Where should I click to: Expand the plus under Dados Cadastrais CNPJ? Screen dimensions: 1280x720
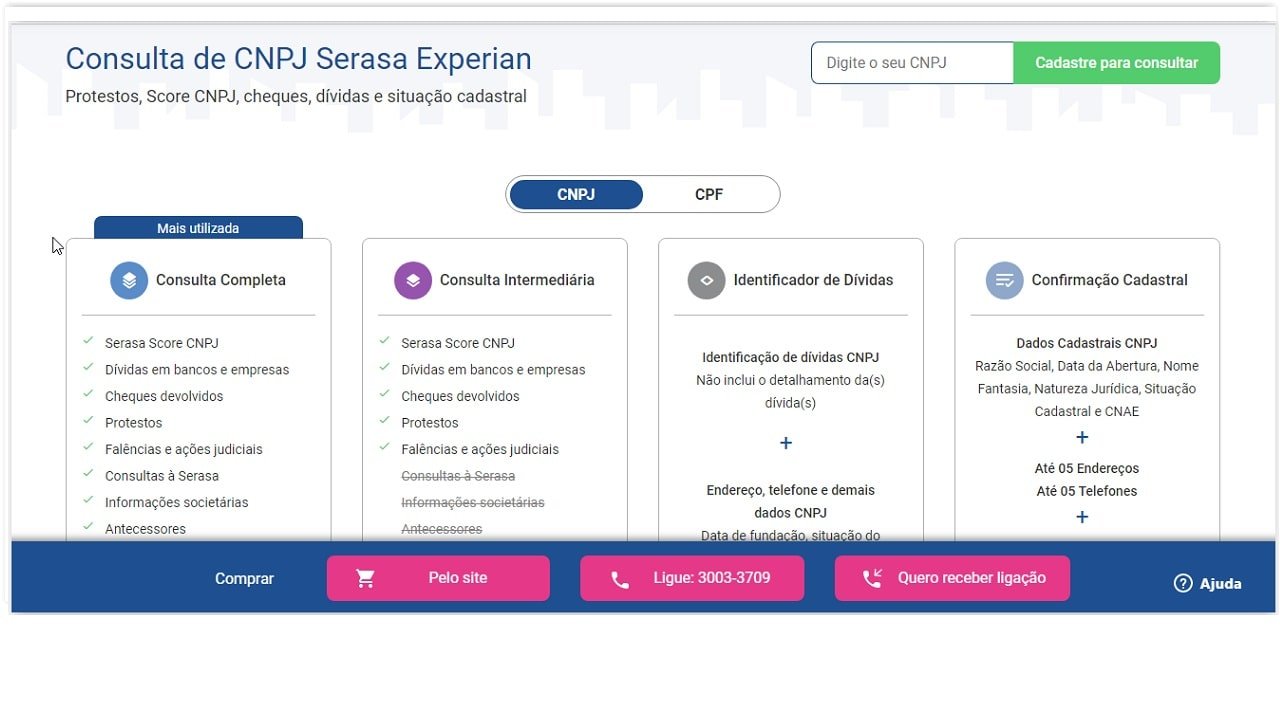click(1082, 437)
